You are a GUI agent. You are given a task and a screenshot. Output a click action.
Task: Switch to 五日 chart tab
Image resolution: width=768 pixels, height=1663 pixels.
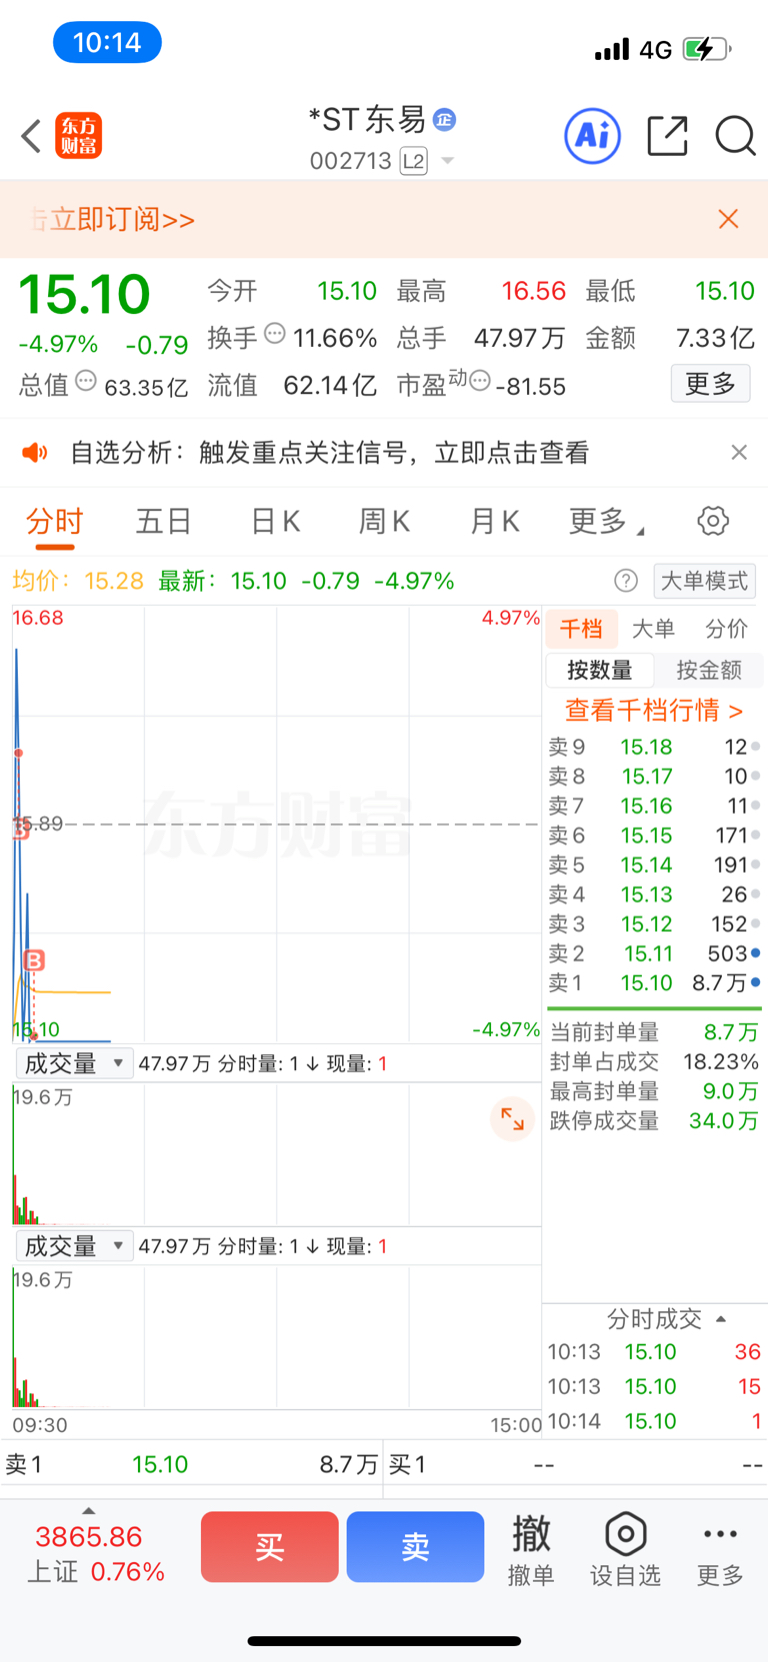[x=164, y=521]
